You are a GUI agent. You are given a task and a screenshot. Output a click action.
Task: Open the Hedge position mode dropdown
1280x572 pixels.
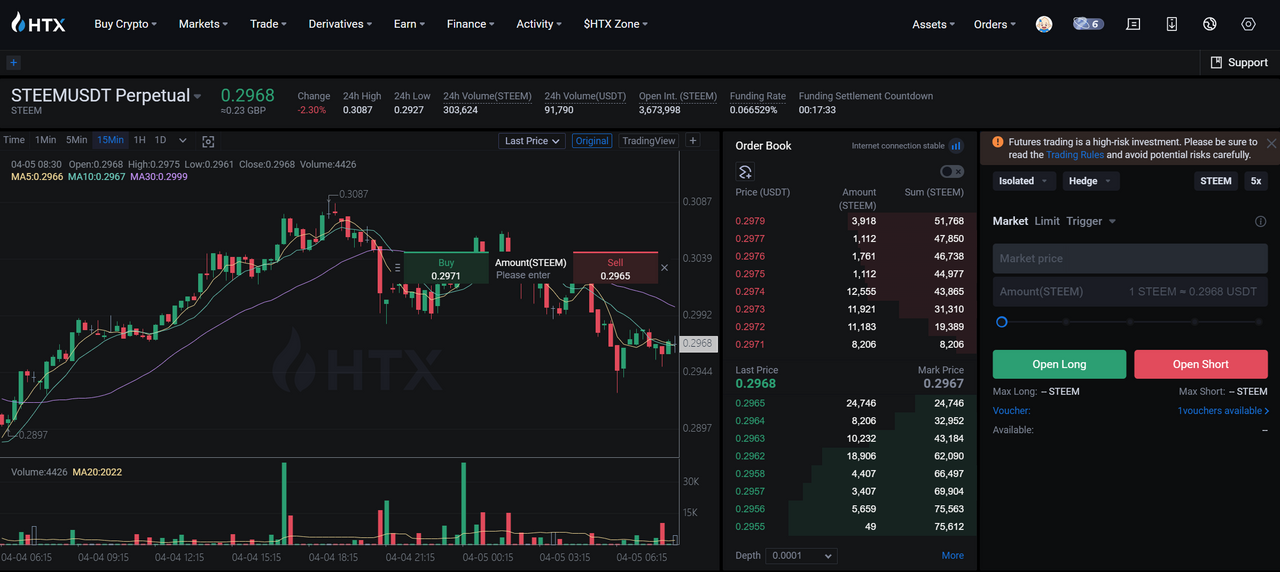1090,181
